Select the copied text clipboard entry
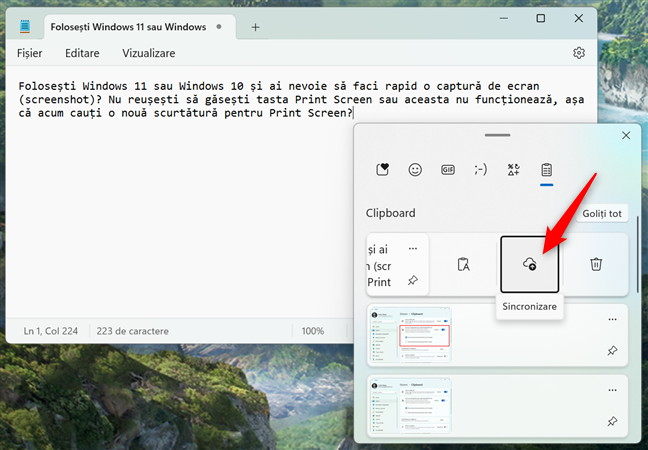Image resolution: width=648 pixels, height=450 pixels. 397,264
